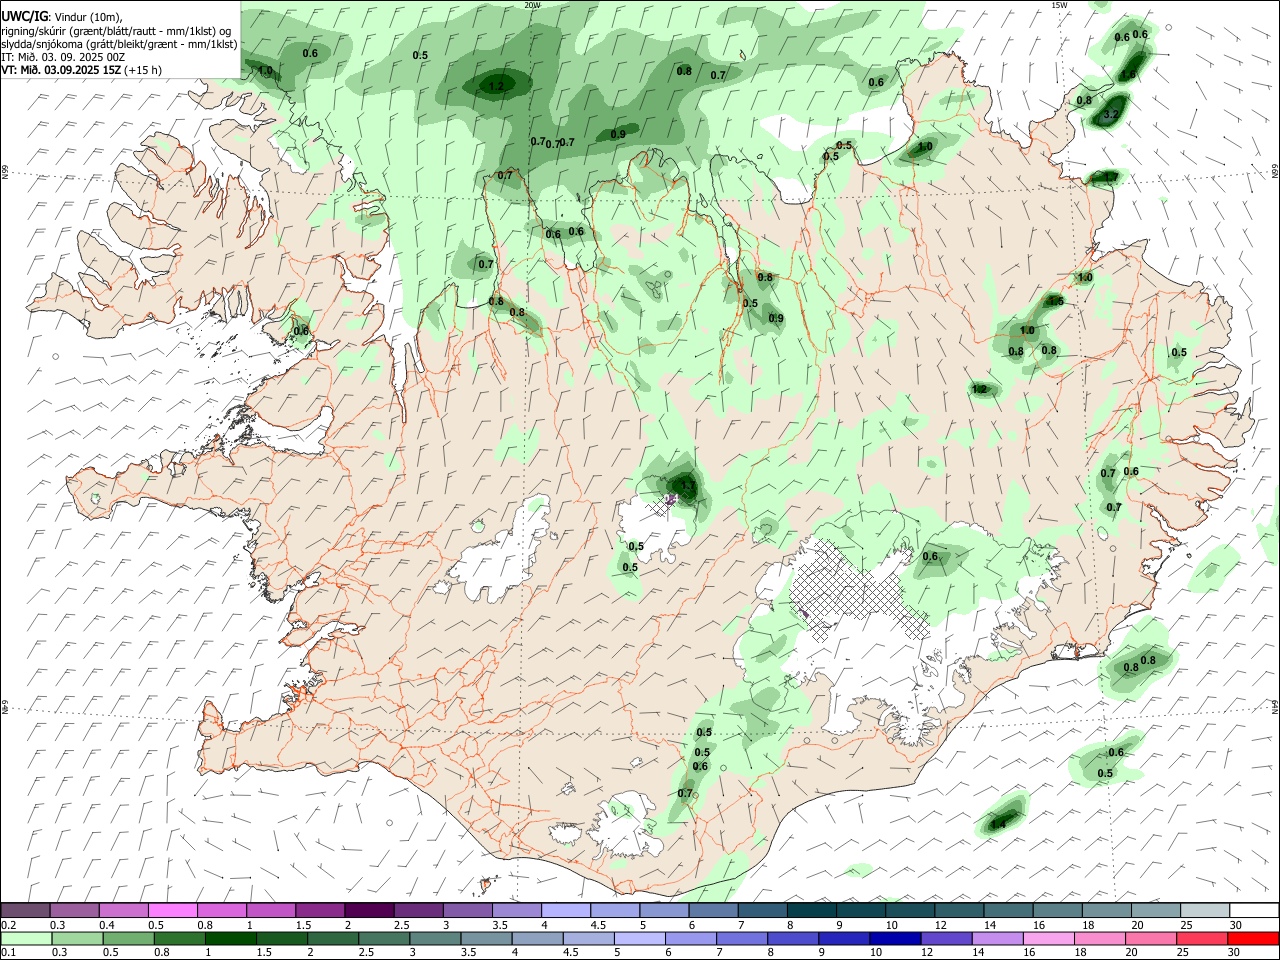Click the 20W longitude label at the top edge
1280x960 pixels.
point(532,5)
